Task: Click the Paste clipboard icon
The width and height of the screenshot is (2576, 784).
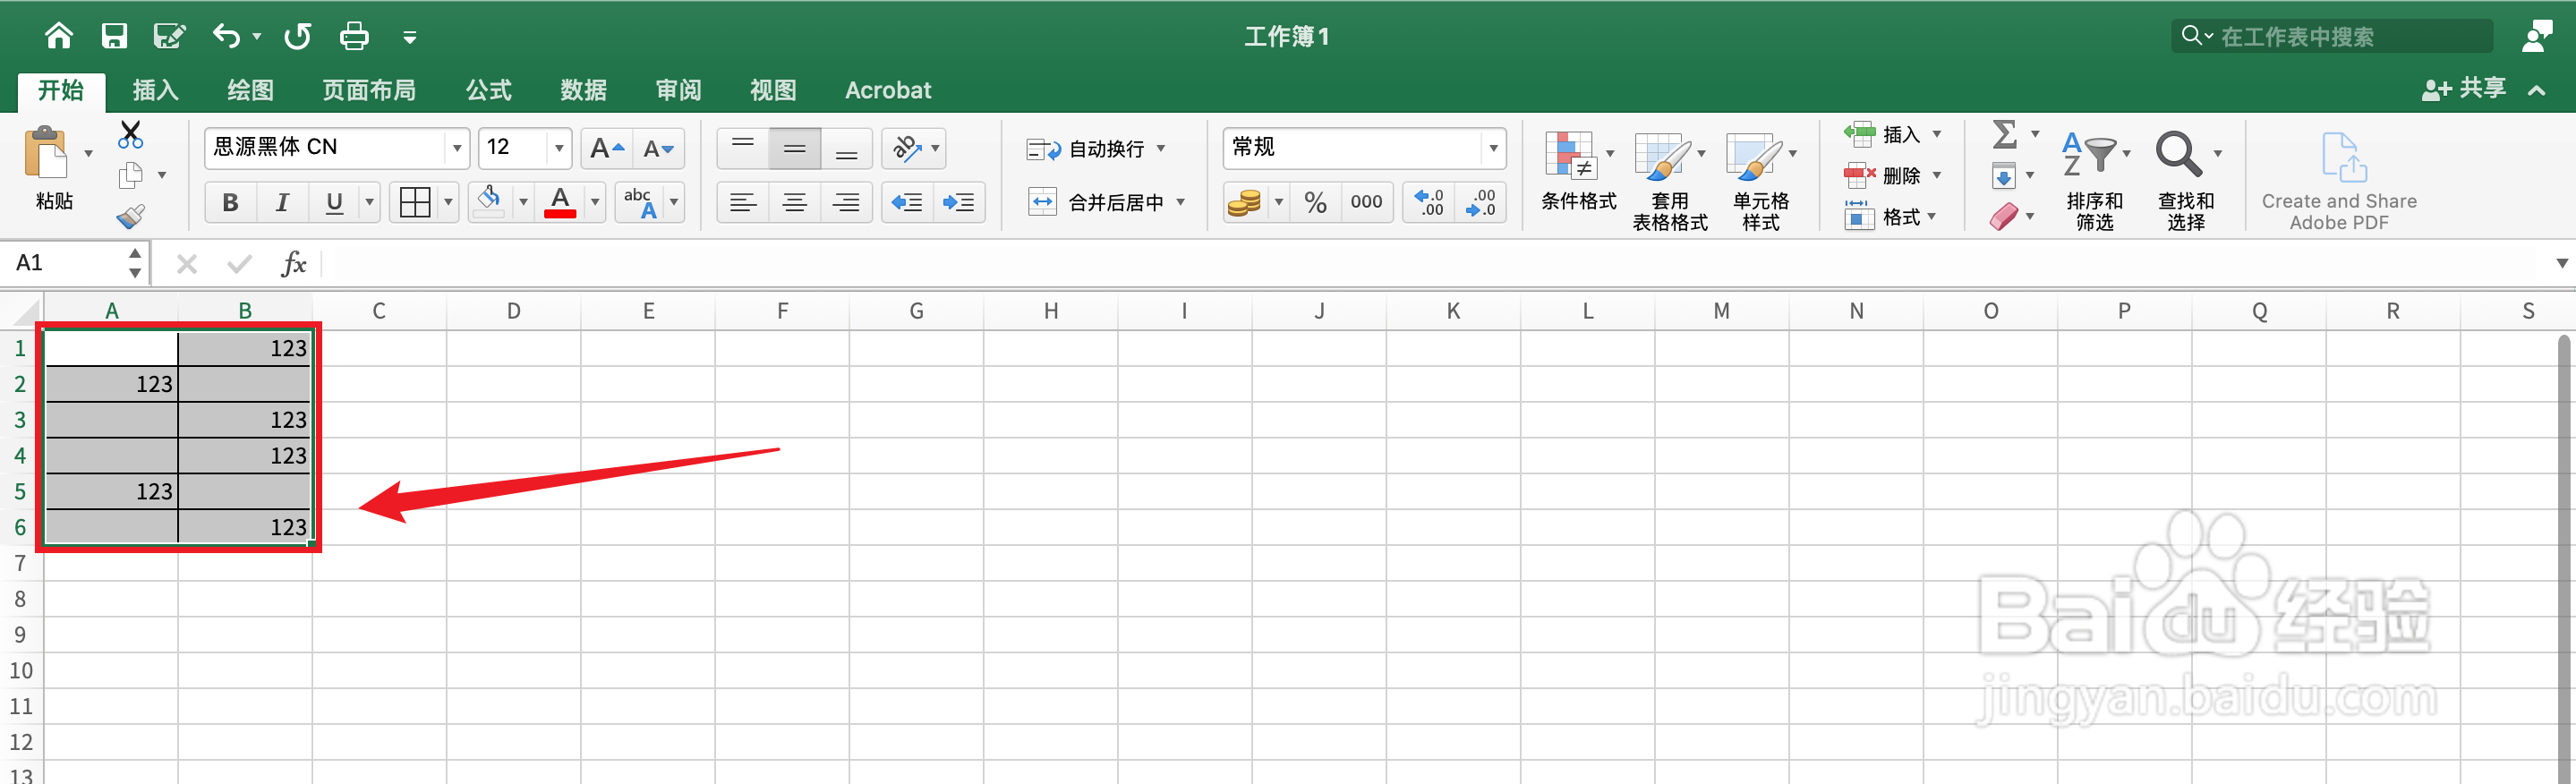Action: 46,153
